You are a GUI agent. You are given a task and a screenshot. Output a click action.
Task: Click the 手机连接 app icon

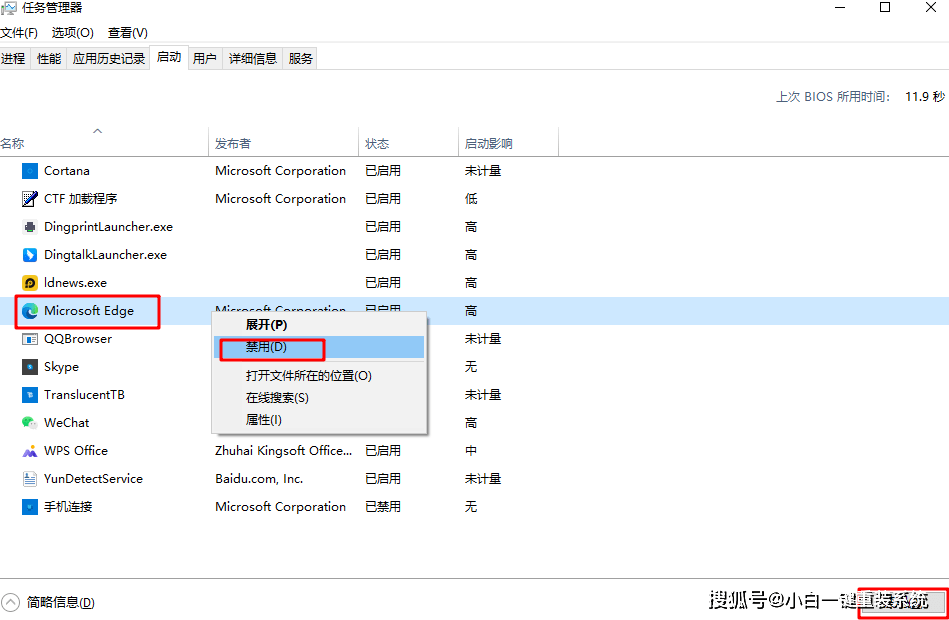pyautogui.click(x=30, y=507)
